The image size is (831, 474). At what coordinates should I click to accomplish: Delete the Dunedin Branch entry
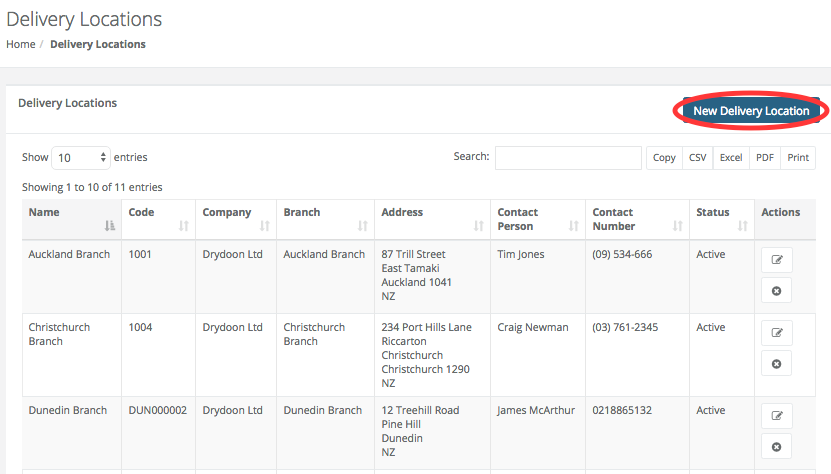pyautogui.click(x=776, y=445)
